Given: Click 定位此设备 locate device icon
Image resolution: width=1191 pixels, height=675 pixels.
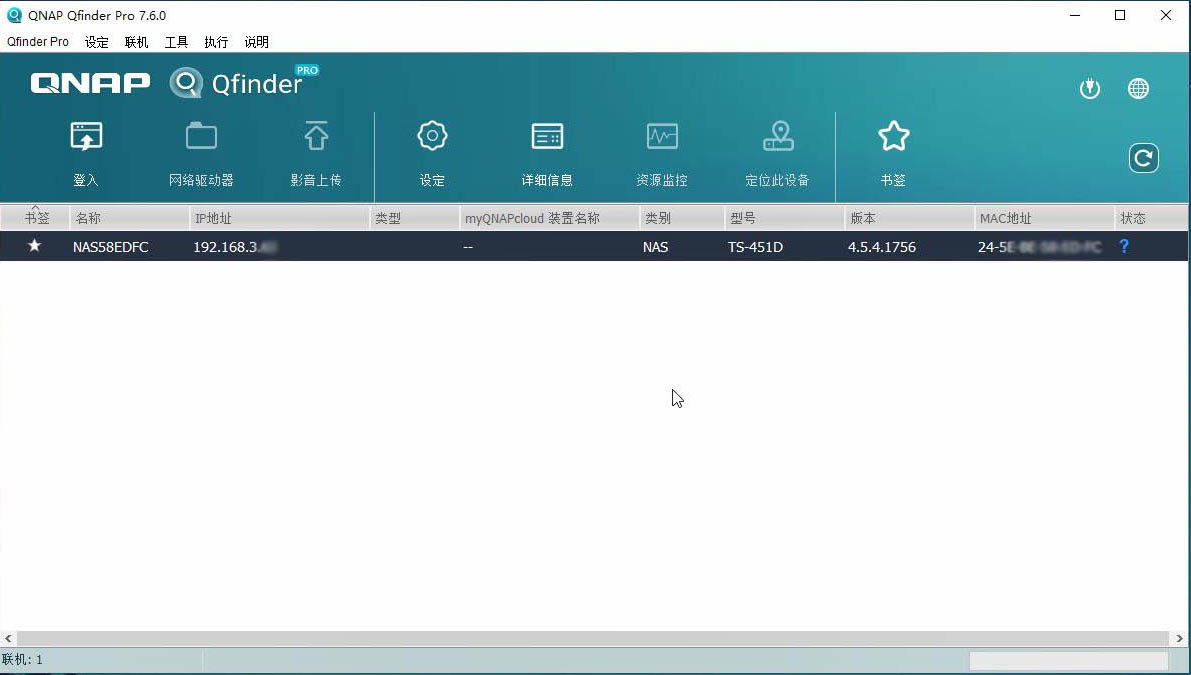Looking at the screenshot, I should click(777, 153).
